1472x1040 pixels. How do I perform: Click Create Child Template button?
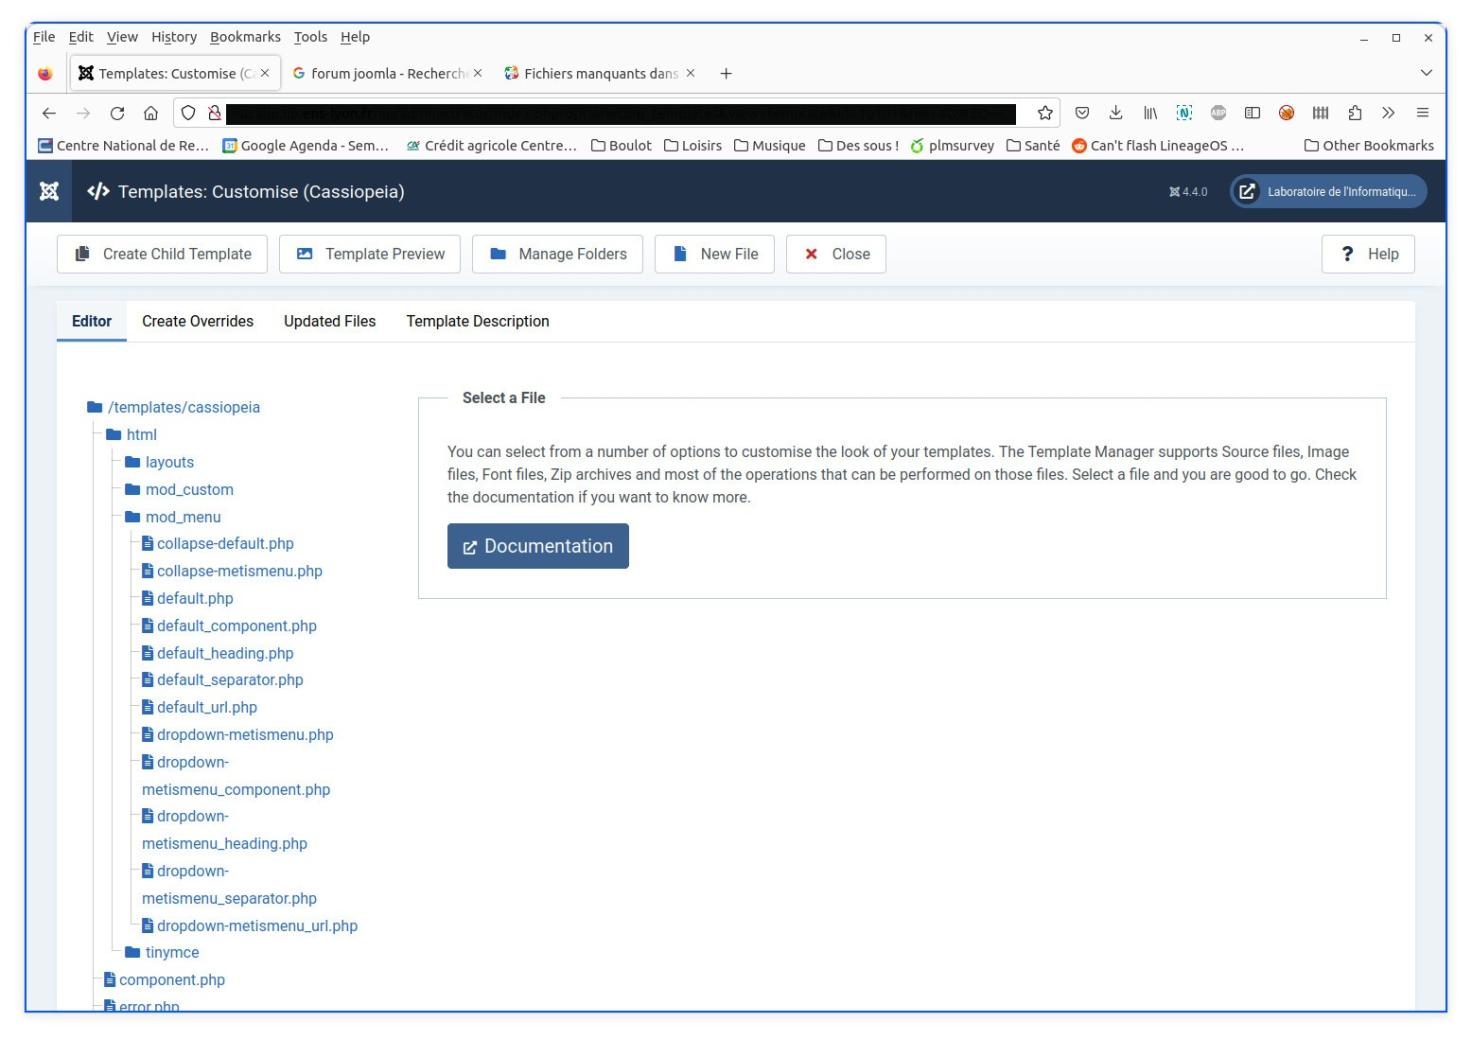[x=162, y=254]
